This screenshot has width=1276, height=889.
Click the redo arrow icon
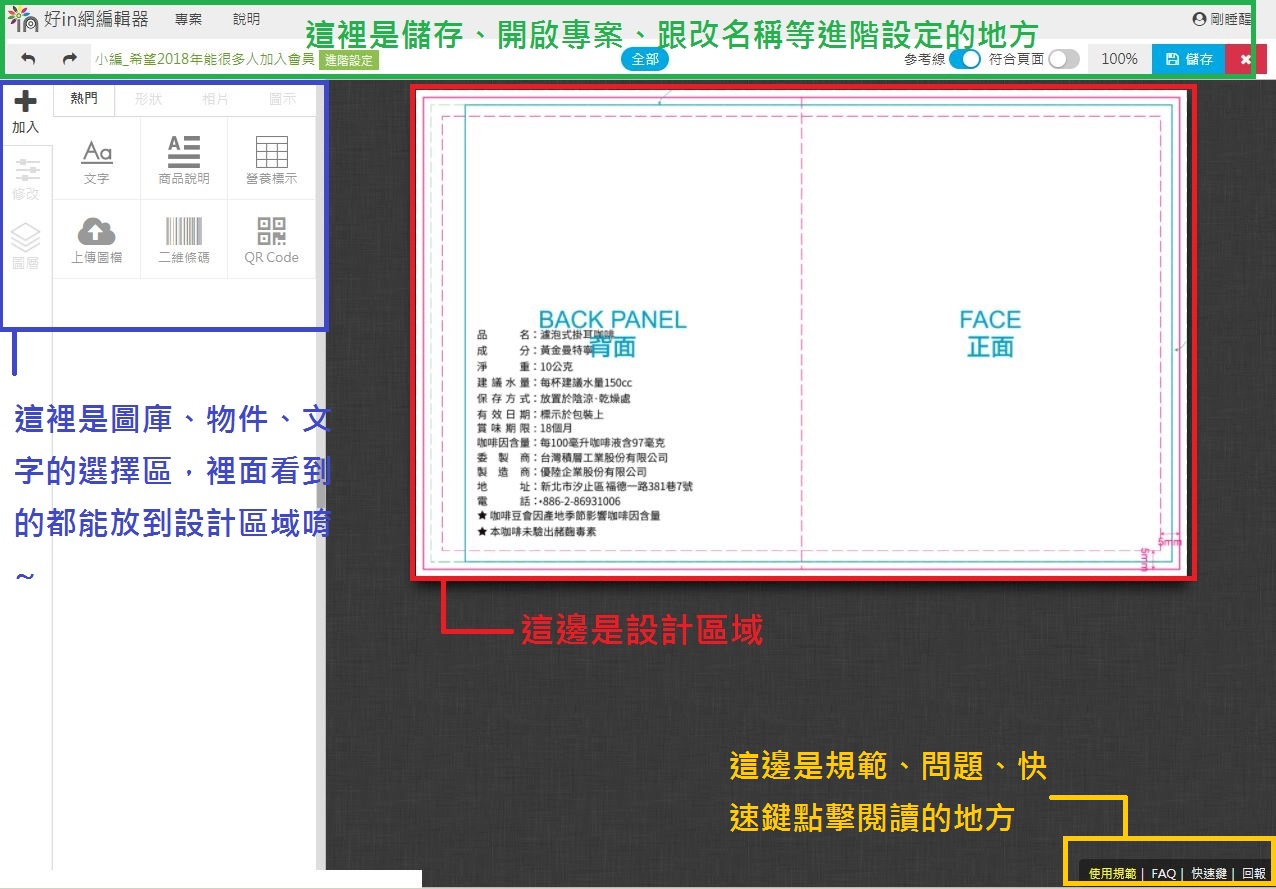[x=69, y=59]
